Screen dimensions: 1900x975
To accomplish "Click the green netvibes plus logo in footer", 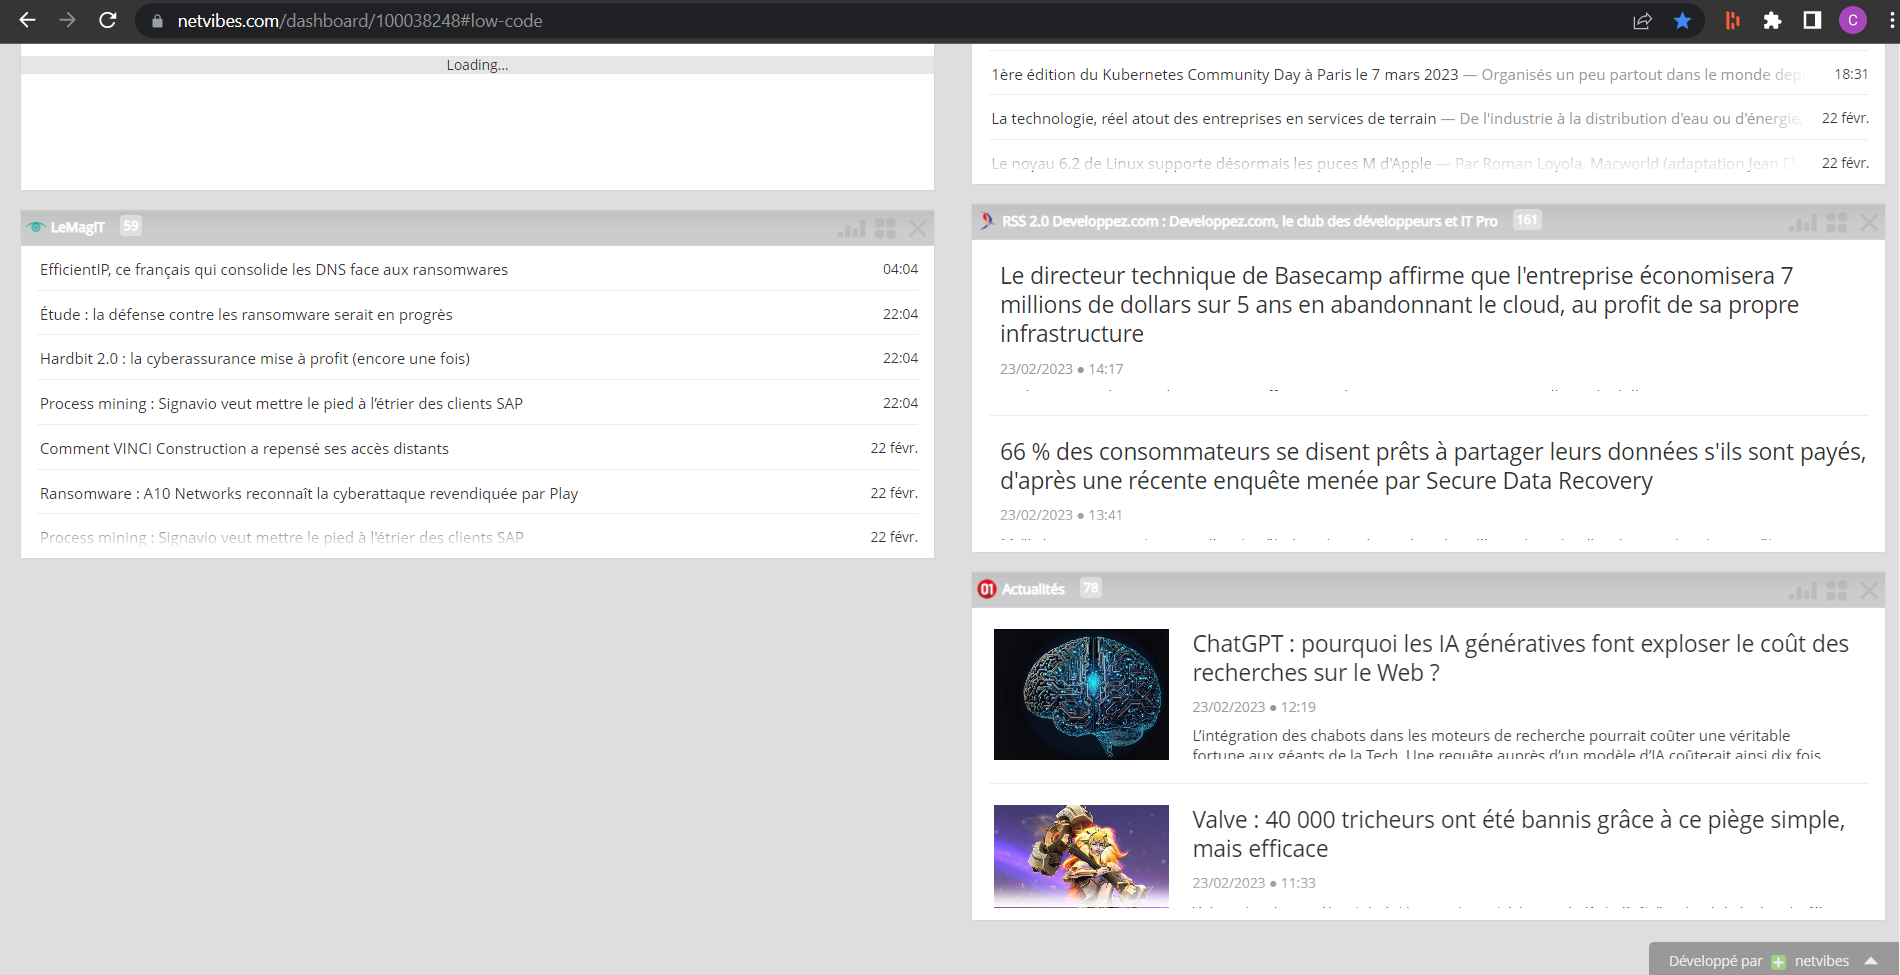I will pyautogui.click(x=1778, y=962).
